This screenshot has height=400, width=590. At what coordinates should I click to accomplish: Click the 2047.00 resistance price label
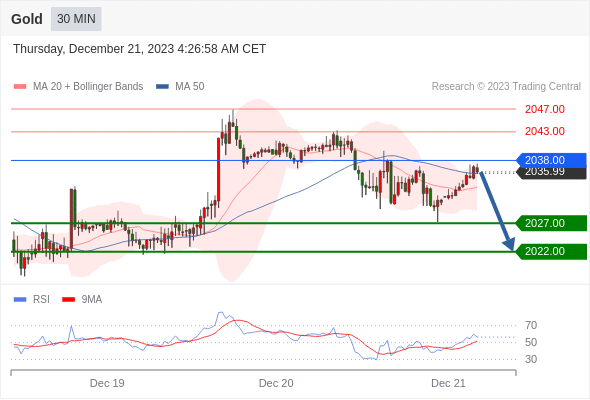(545, 110)
